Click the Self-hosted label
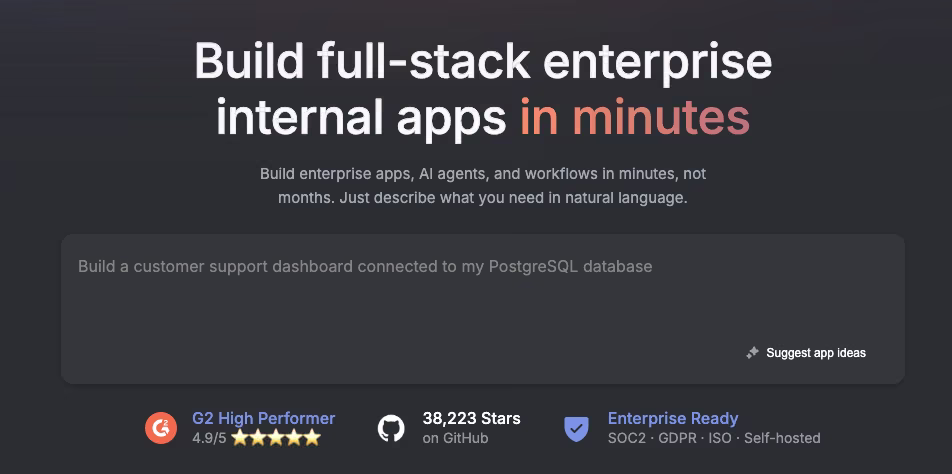Image resolution: width=952 pixels, height=474 pixels. [782, 438]
